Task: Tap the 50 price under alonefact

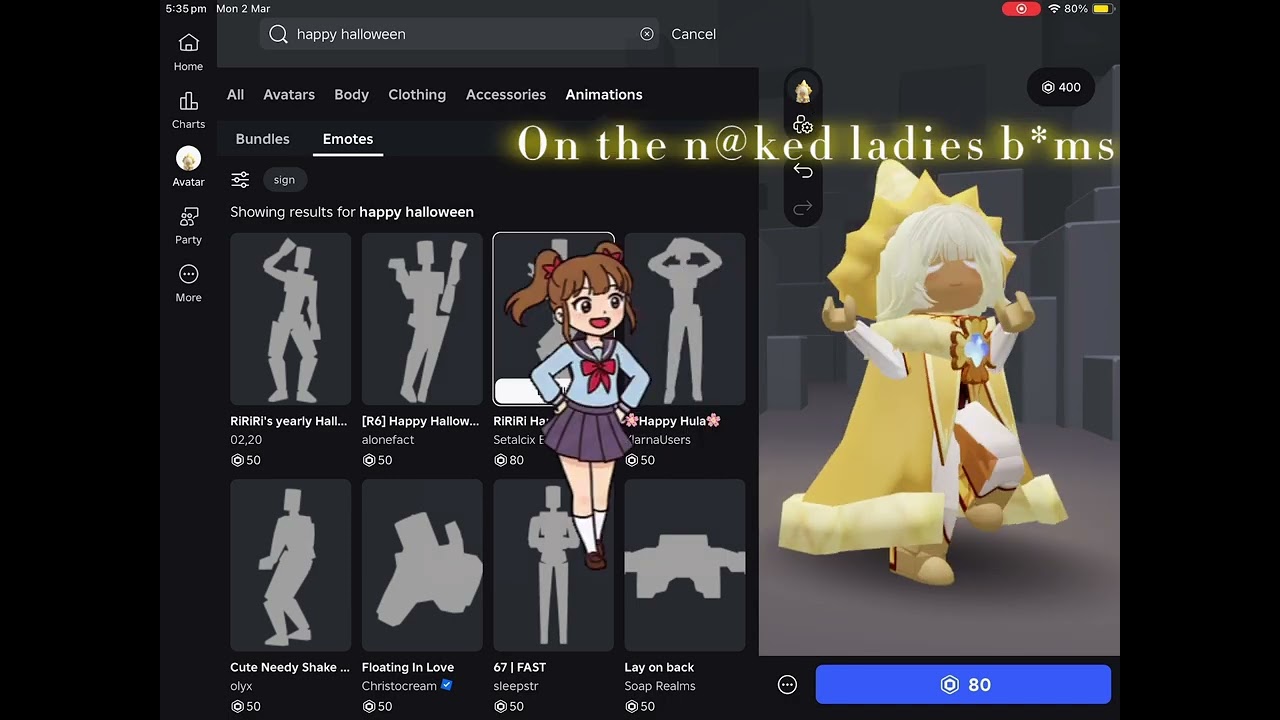Action: tap(377, 460)
